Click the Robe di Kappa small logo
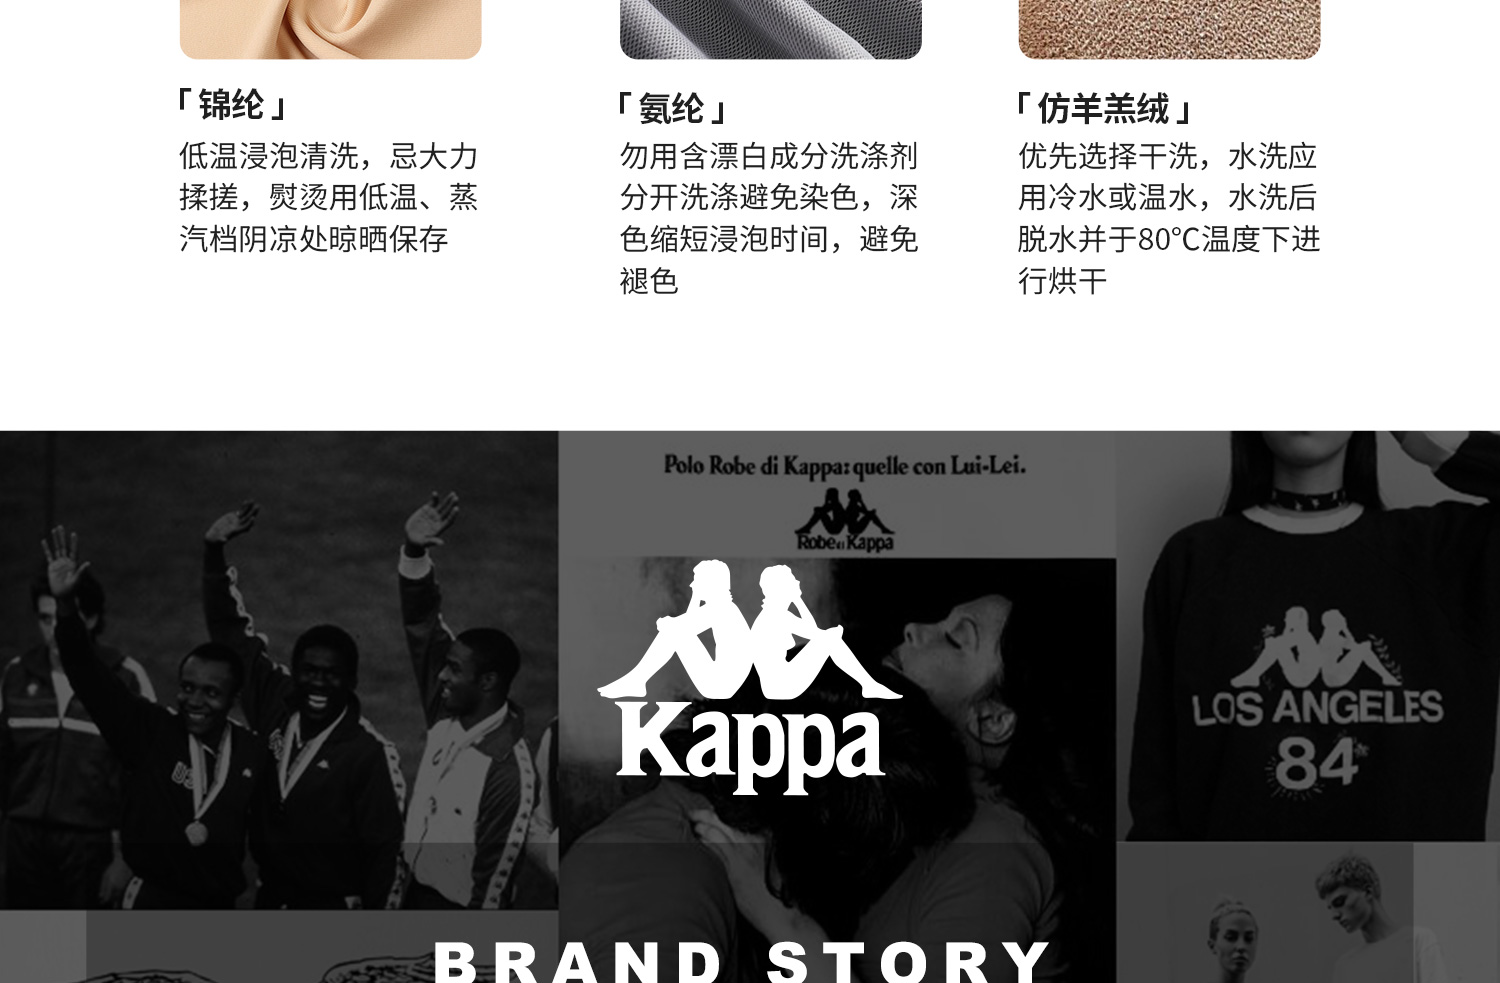The image size is (1500, 983). click(x=845, y=521)
